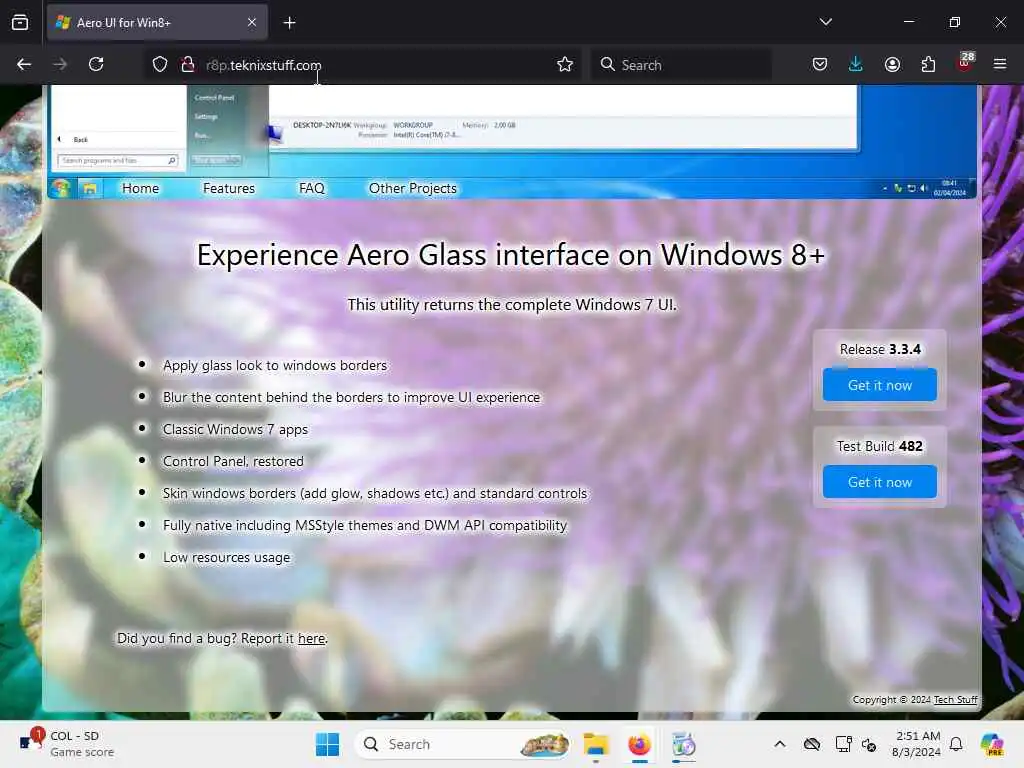The height and width of the screenshot is (768, 1024).
Task: Open the Firefox downloads panel
Action: pyautogui.click(x=856, y=64)
